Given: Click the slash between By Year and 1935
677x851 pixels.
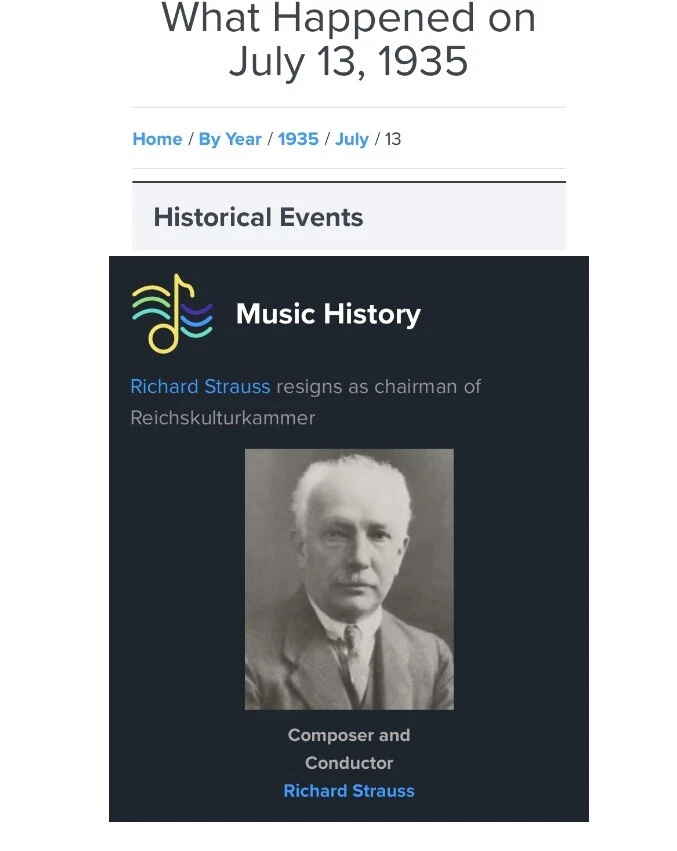Looking at the screenshot, I should click(x=270, y=139).
